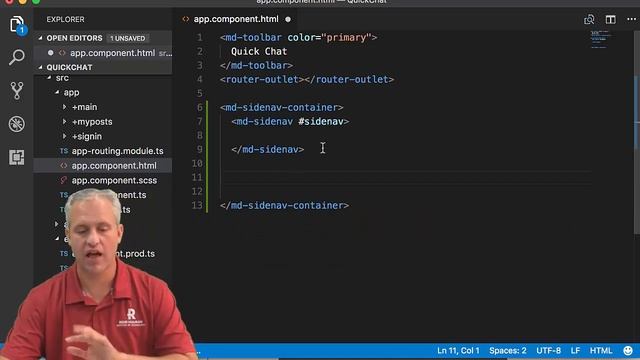
Task: Click the editor minimap
Action: (x=601, y=39)
